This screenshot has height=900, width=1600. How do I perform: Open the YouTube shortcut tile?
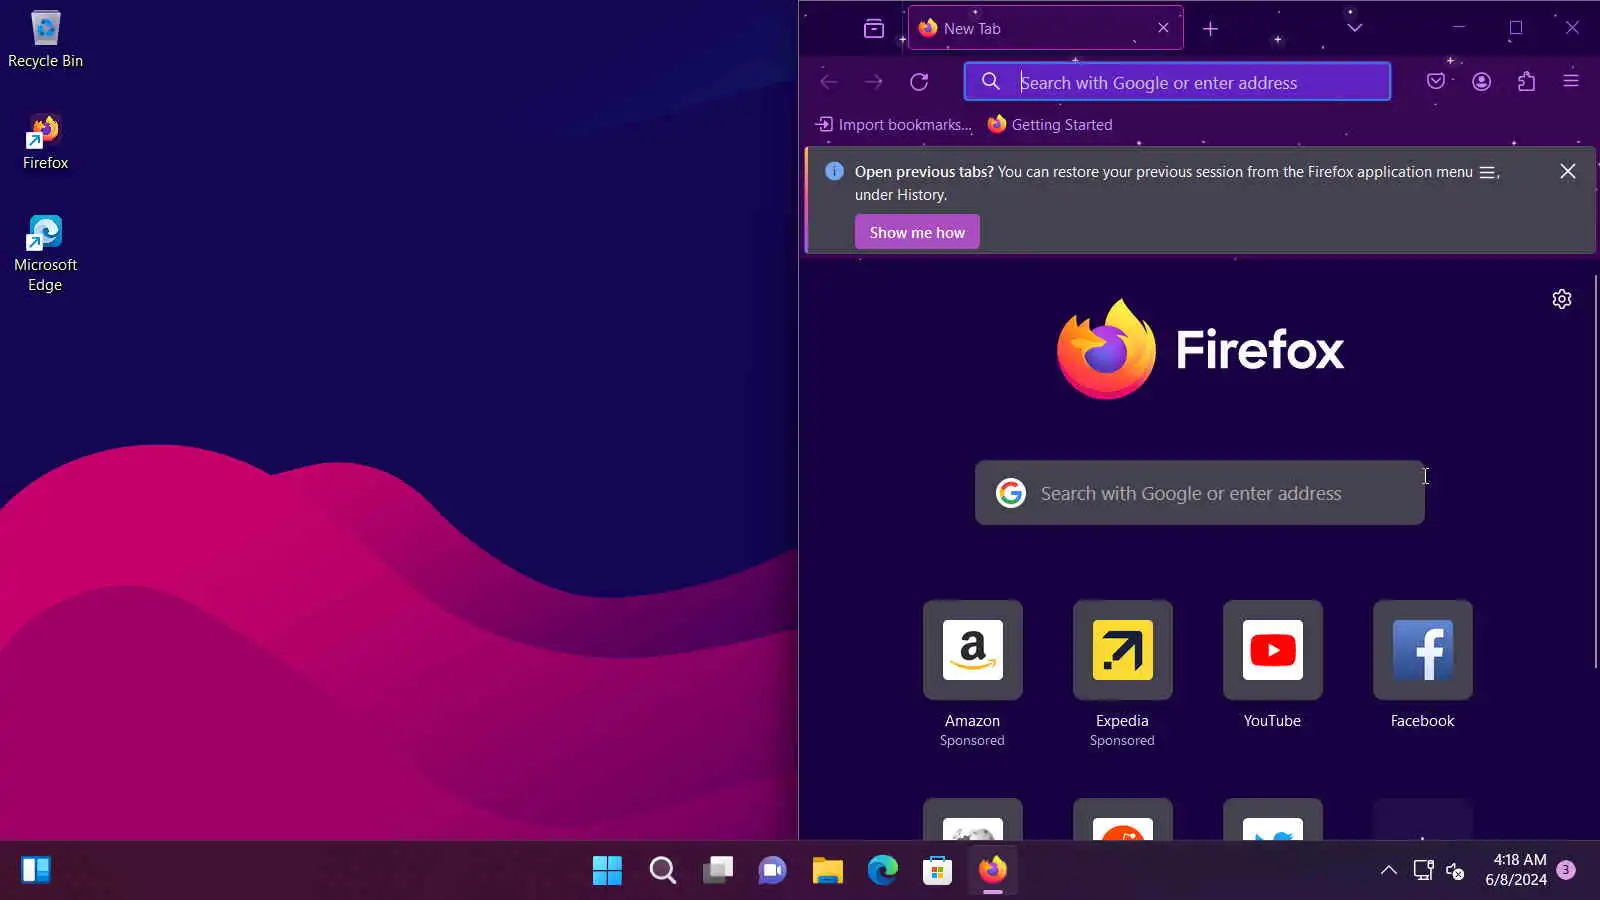click(1273, 650)
